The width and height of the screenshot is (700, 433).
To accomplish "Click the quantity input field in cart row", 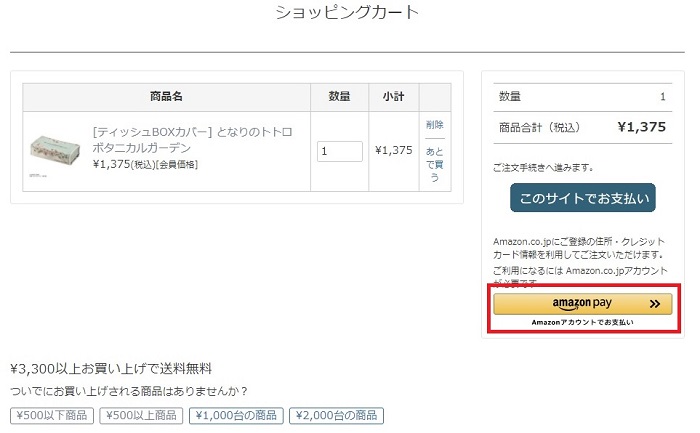I will pos(340,151).
